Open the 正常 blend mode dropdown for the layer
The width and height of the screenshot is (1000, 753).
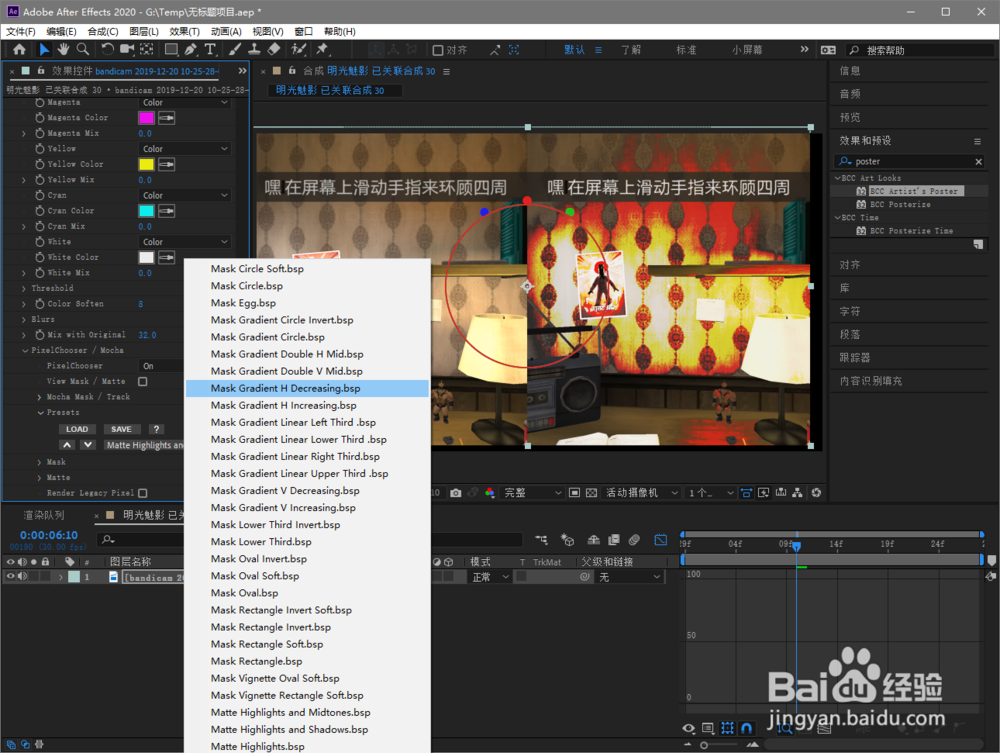[x=490, y=577]
